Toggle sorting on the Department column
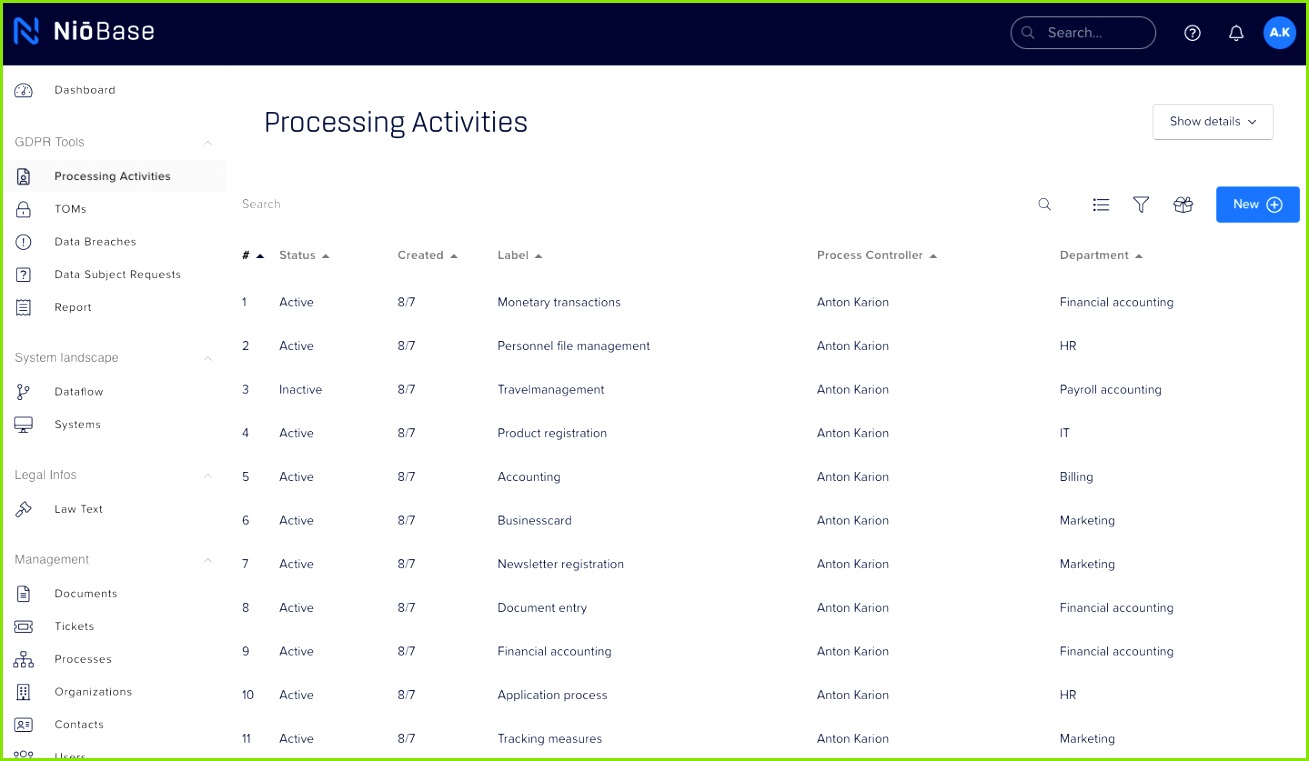The height and width of the screenshot is (761, 1309). 1100,255
